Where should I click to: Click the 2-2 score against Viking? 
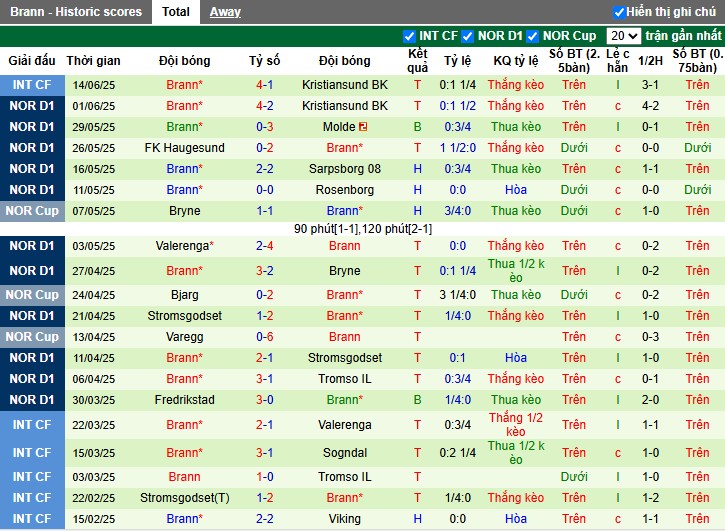[x=264, y=519]
